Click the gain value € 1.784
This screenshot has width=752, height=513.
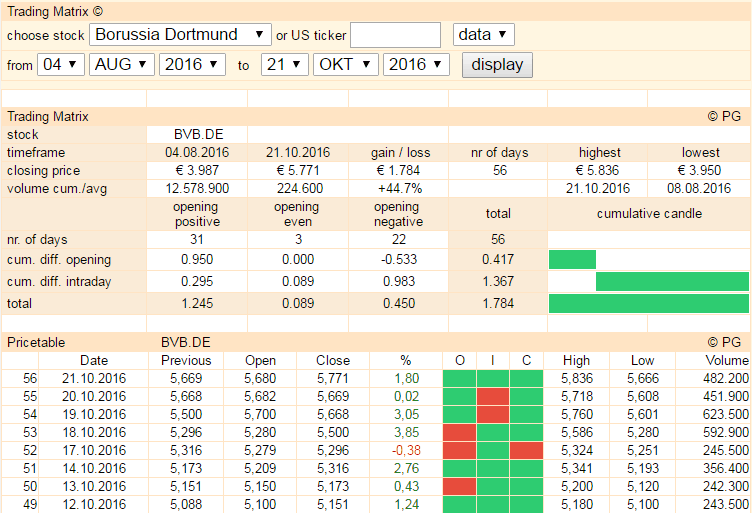click(x=399, y=170)
